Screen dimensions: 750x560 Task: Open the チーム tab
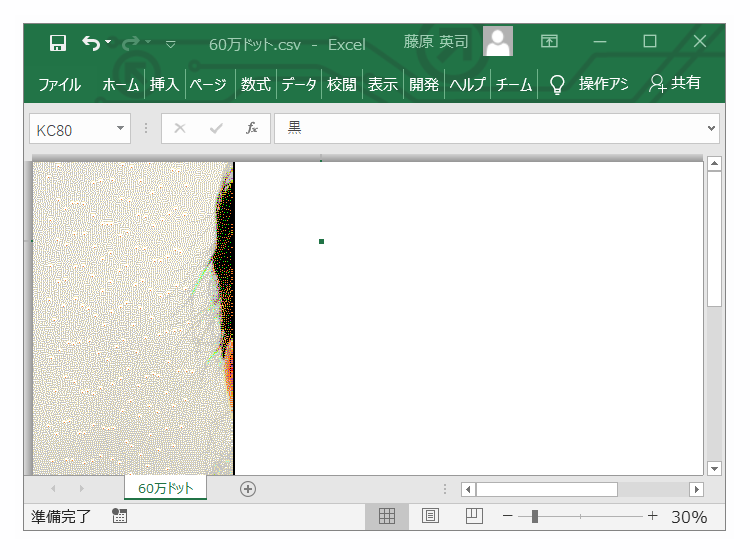[514, 84]
